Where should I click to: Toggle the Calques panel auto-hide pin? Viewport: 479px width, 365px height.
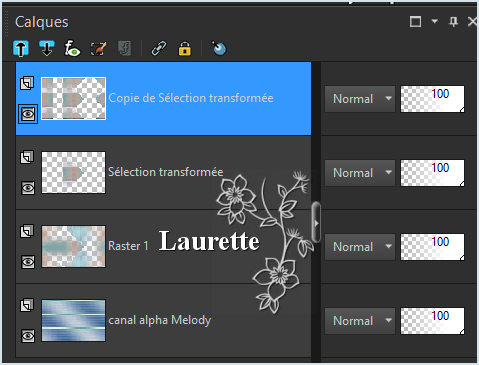pos(453,22)
